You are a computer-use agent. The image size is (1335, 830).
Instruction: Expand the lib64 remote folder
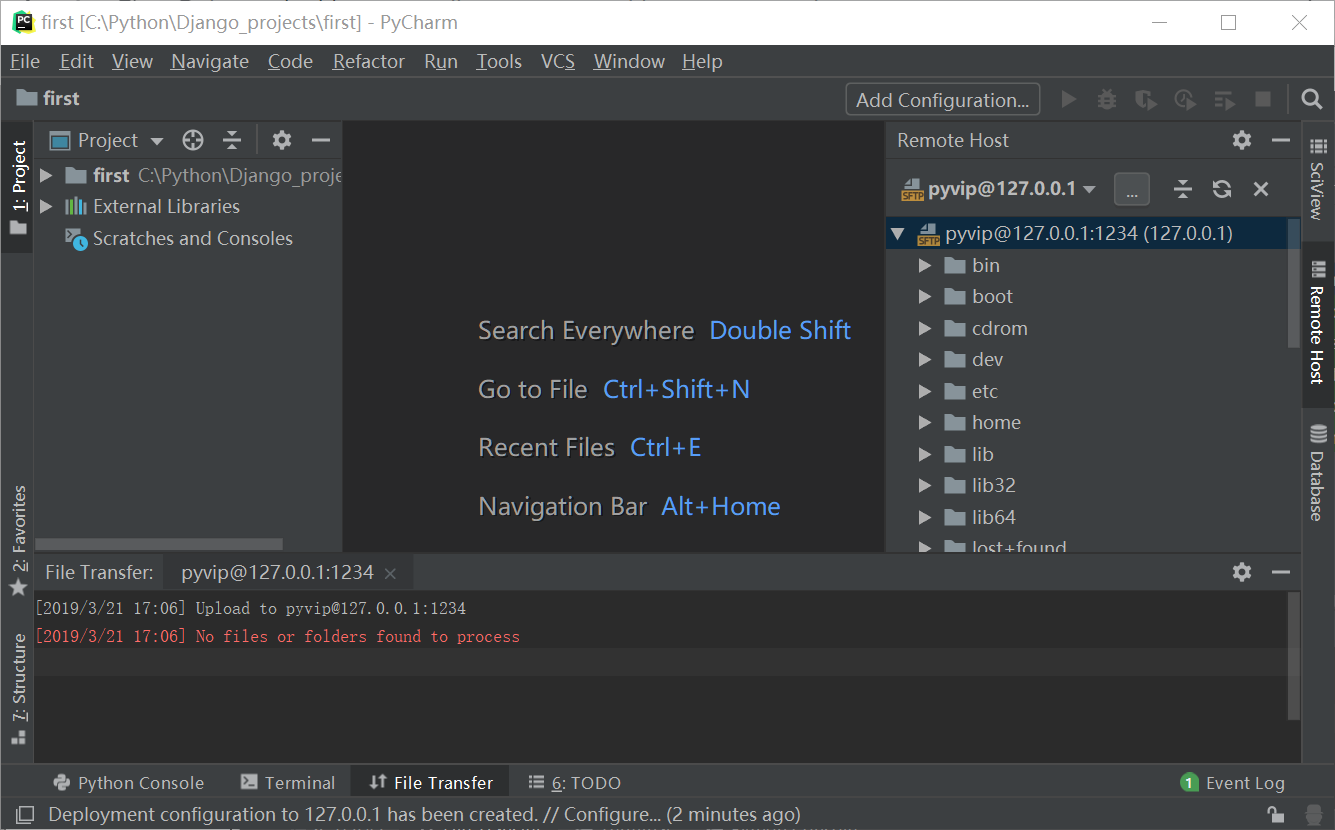(x=925, y=517)
